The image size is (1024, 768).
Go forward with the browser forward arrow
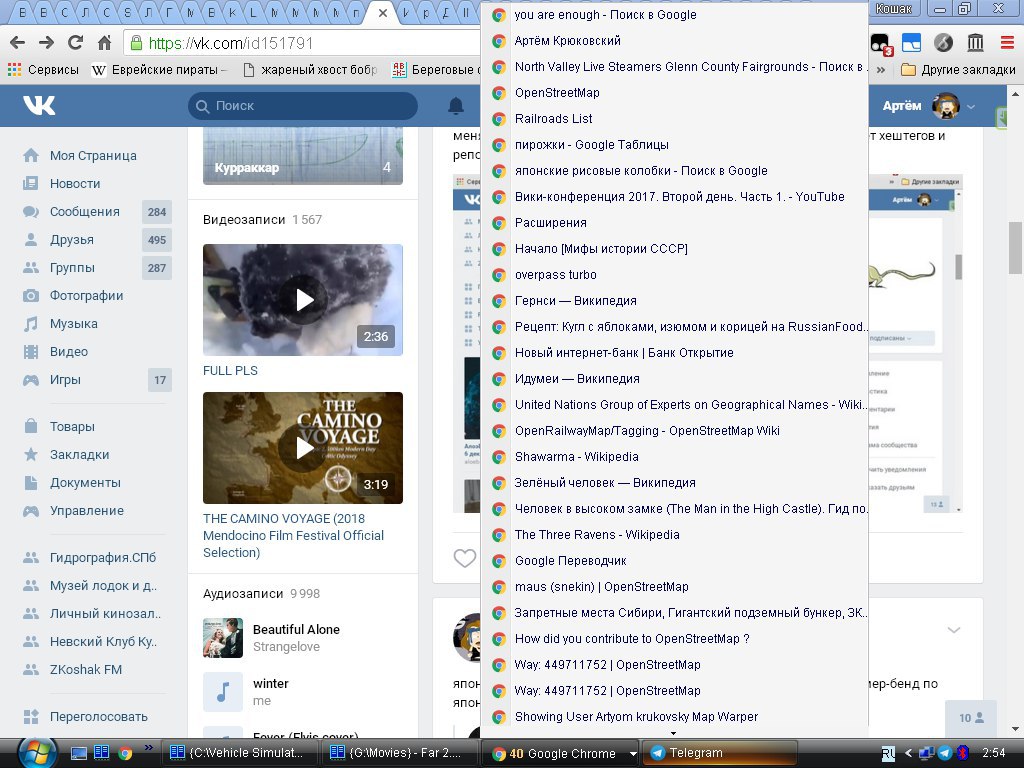click(x=46, y=43)
